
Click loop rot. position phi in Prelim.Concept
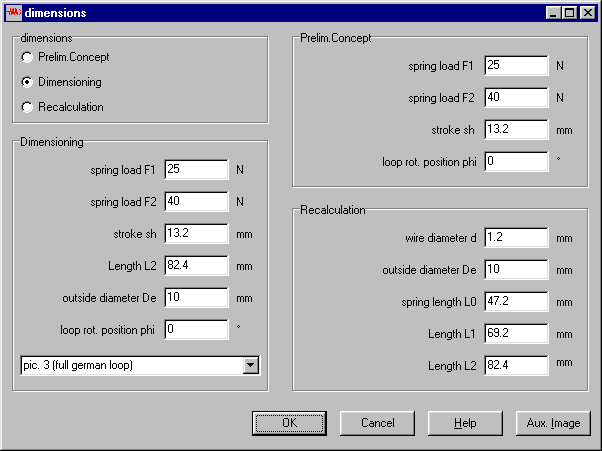516,162
